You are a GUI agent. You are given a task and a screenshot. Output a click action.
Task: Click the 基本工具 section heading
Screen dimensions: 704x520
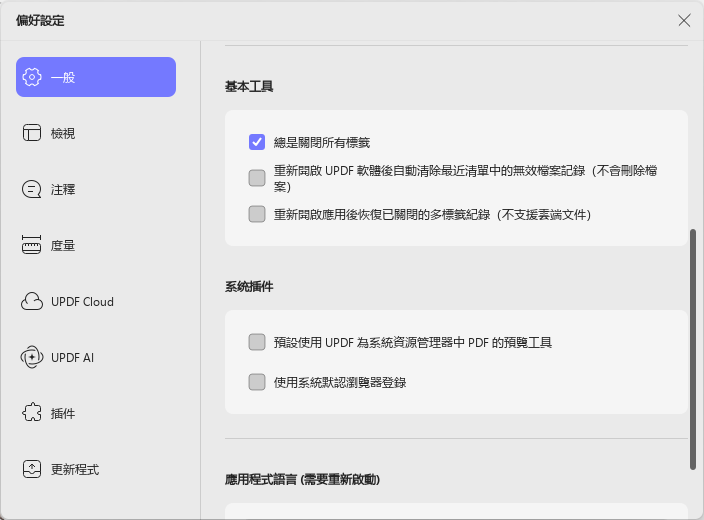(x=249, y=86)
